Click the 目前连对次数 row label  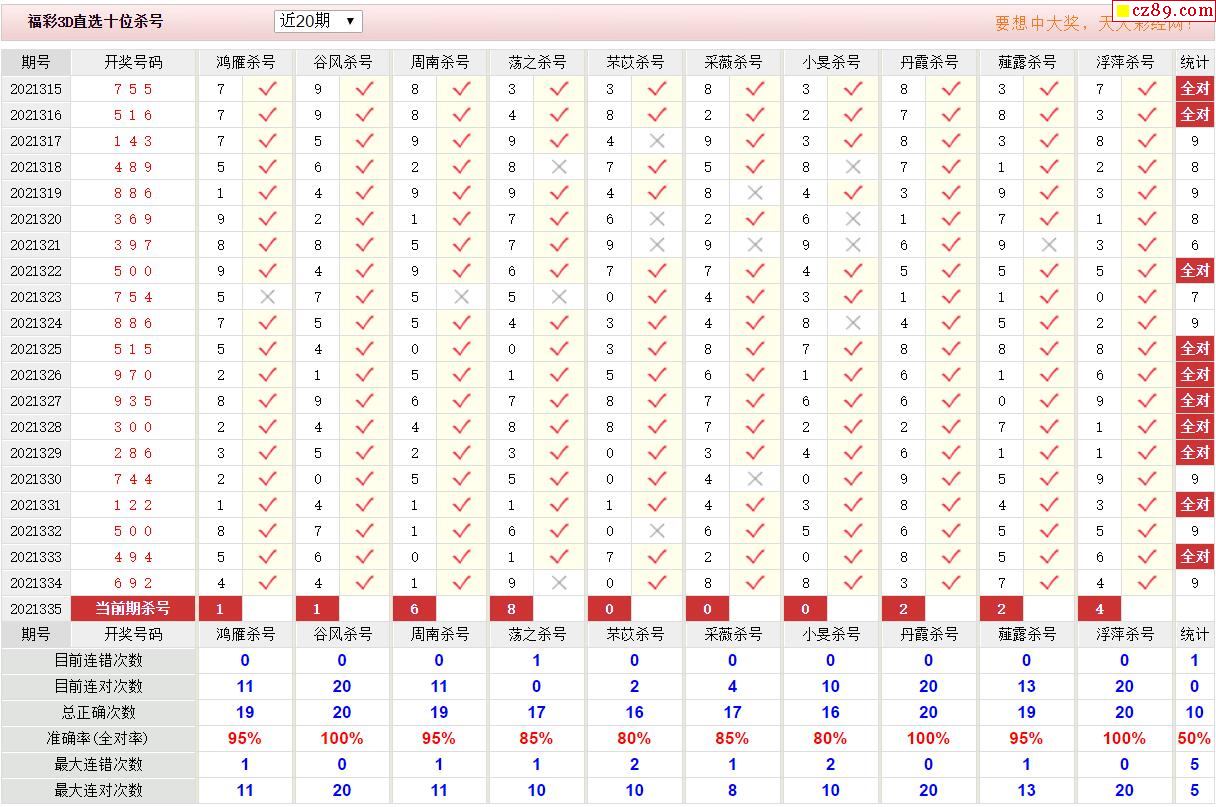(98, 686)
